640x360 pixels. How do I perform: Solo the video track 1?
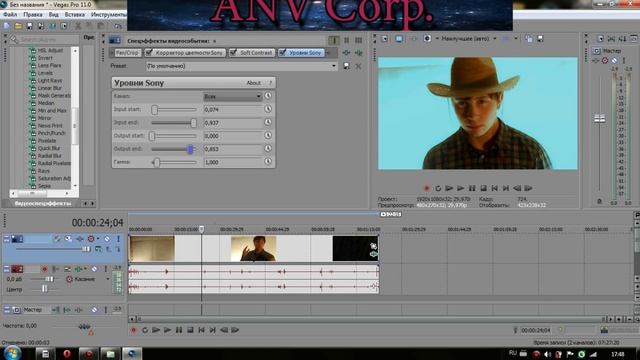coord(118,239)
